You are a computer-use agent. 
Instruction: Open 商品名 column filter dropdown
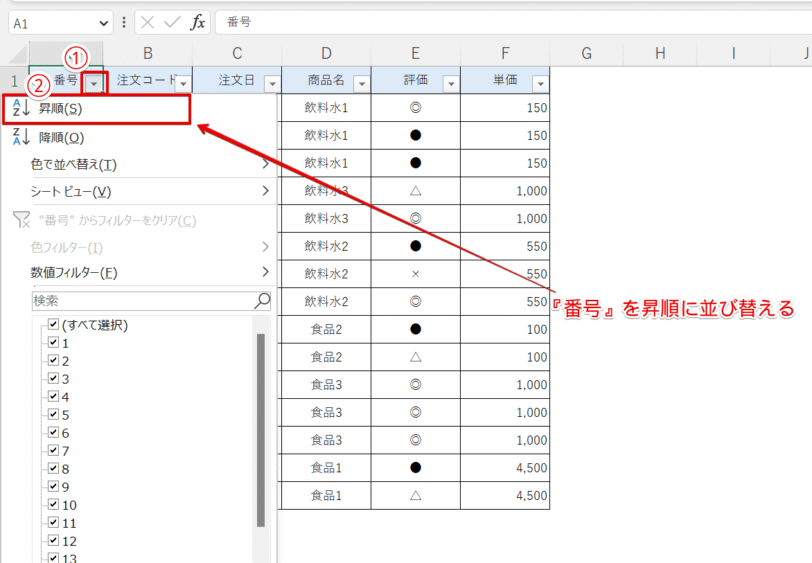pos(362,83)
